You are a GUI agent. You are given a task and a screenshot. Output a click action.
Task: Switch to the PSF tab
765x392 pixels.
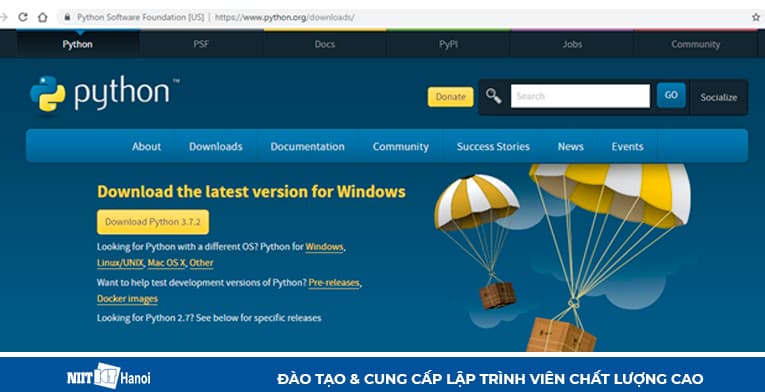click(x=201, y=44)
